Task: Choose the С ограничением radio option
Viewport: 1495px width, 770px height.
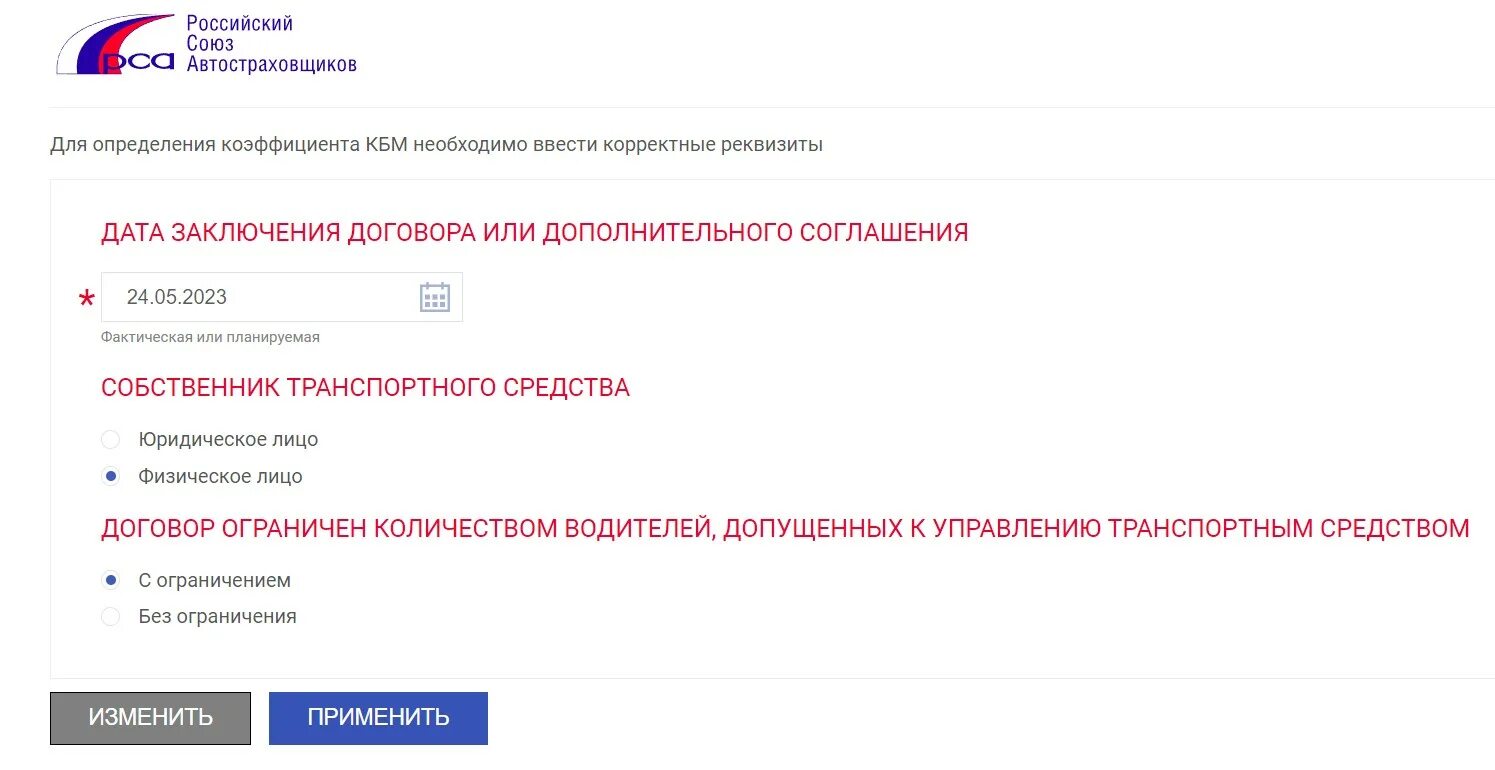Action: tap(111, 580)
